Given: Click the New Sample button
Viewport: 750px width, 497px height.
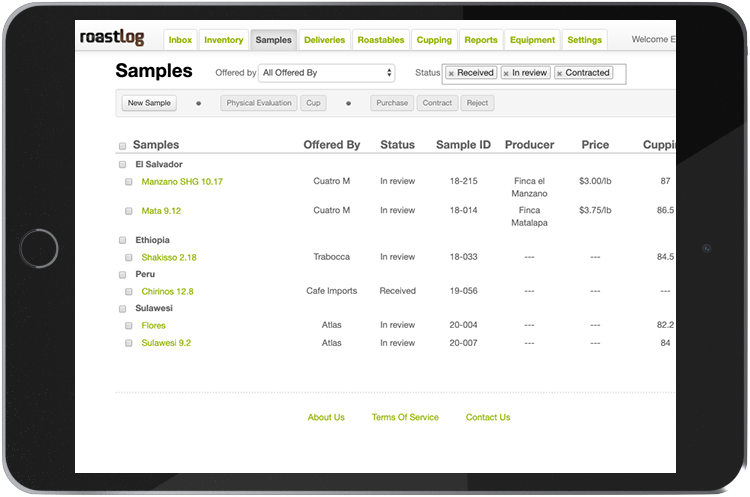Looking at the screenshot, I should (150, 103).
